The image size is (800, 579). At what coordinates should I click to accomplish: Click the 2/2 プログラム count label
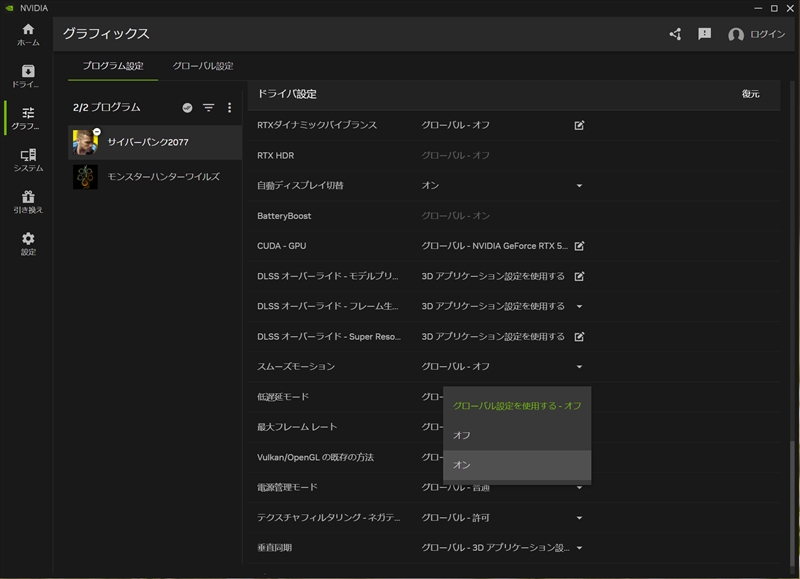point(107,108)
